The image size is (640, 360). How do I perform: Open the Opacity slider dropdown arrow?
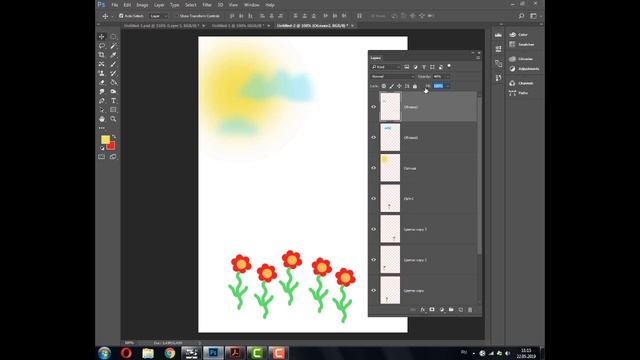pyautogui.click(x=447, y=76)
